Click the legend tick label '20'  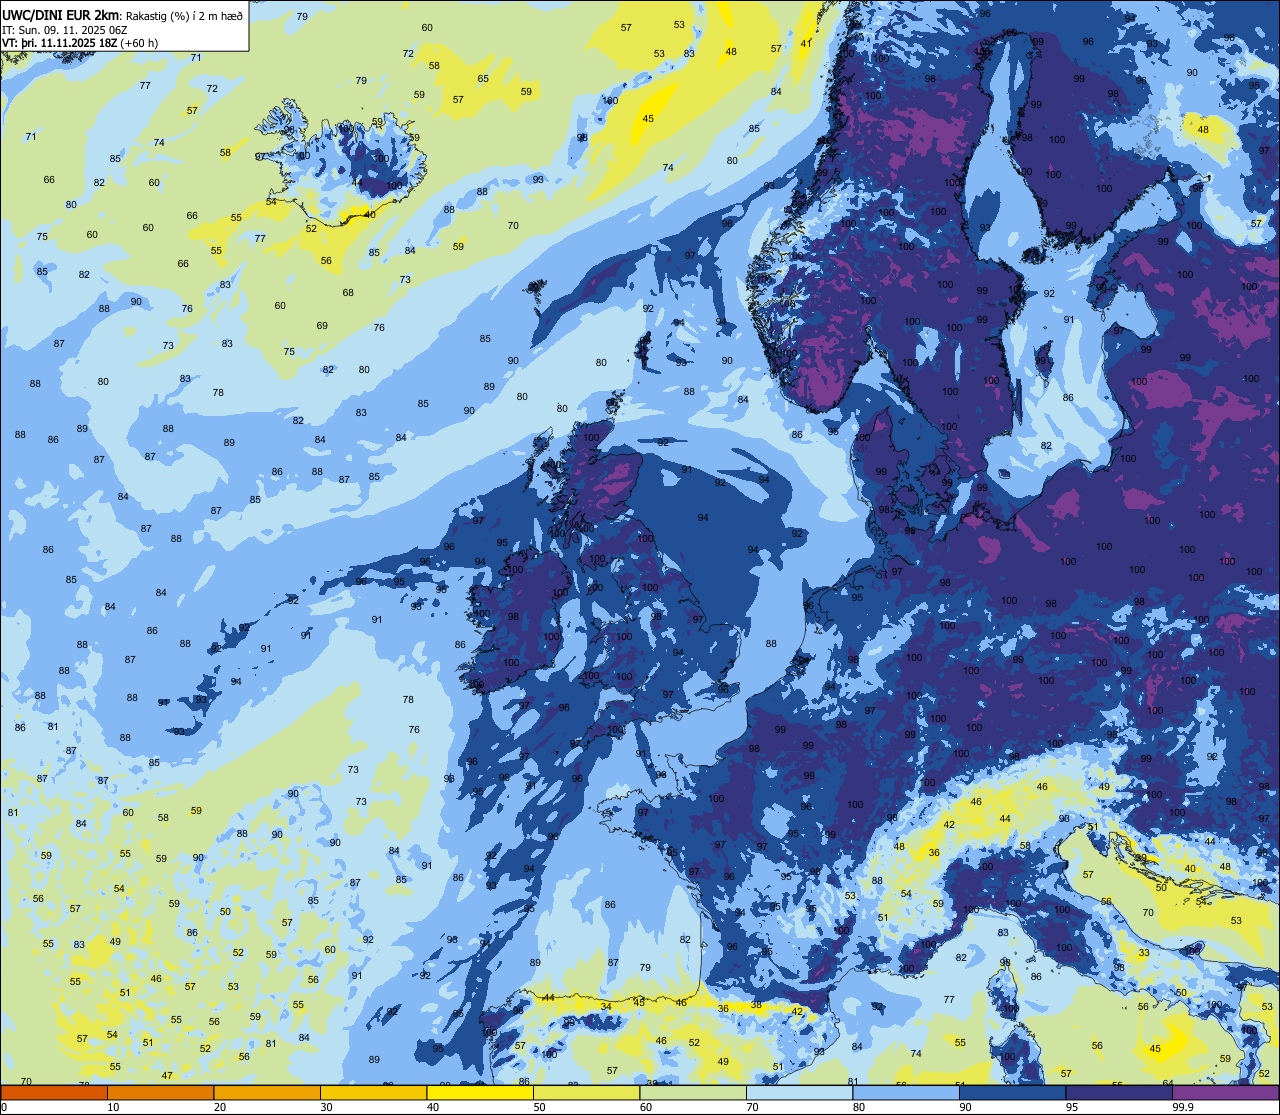coord(220,1107)
